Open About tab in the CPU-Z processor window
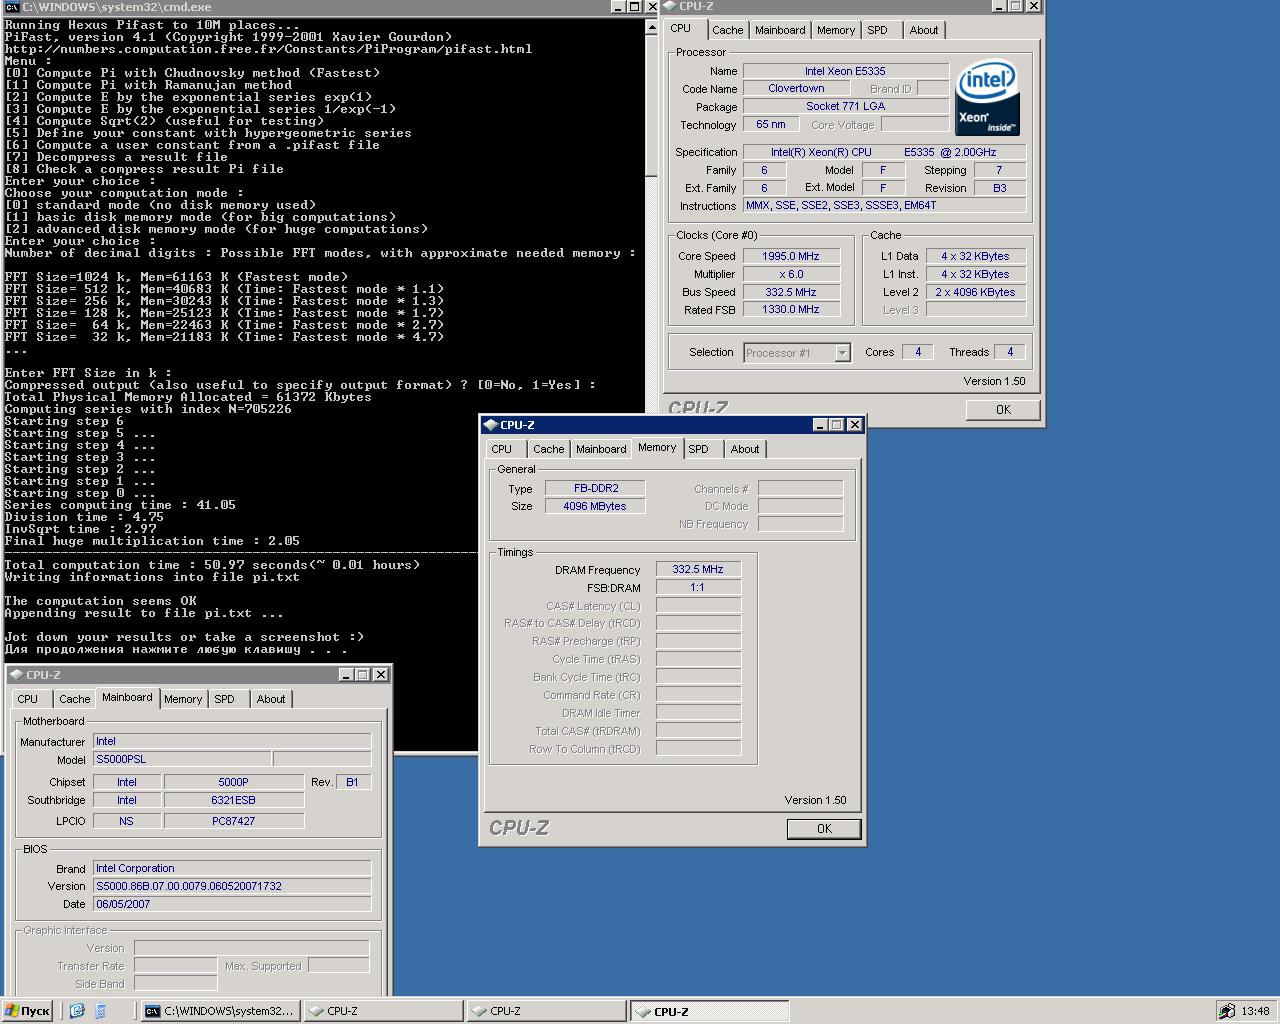 click(x=924, y=30)
